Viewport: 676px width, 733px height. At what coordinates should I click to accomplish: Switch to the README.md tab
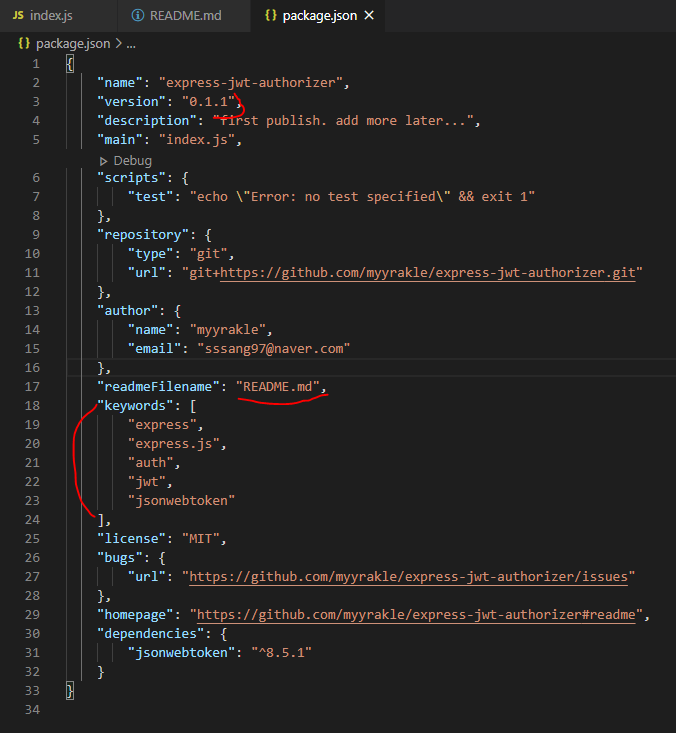pos(186,16)
